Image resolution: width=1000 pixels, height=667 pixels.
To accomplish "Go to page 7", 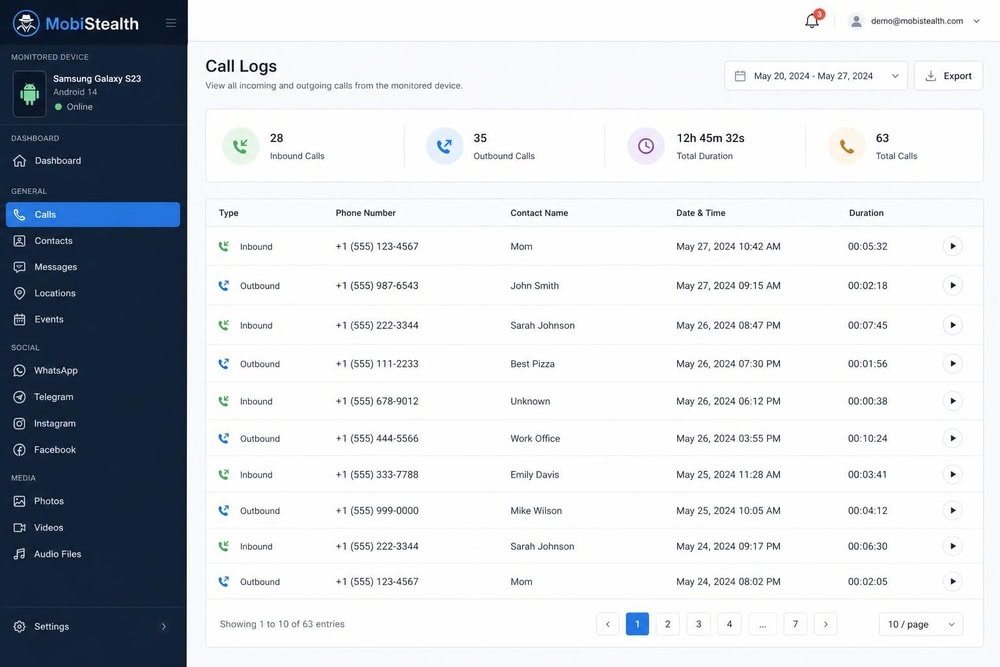I will [795, 624].
